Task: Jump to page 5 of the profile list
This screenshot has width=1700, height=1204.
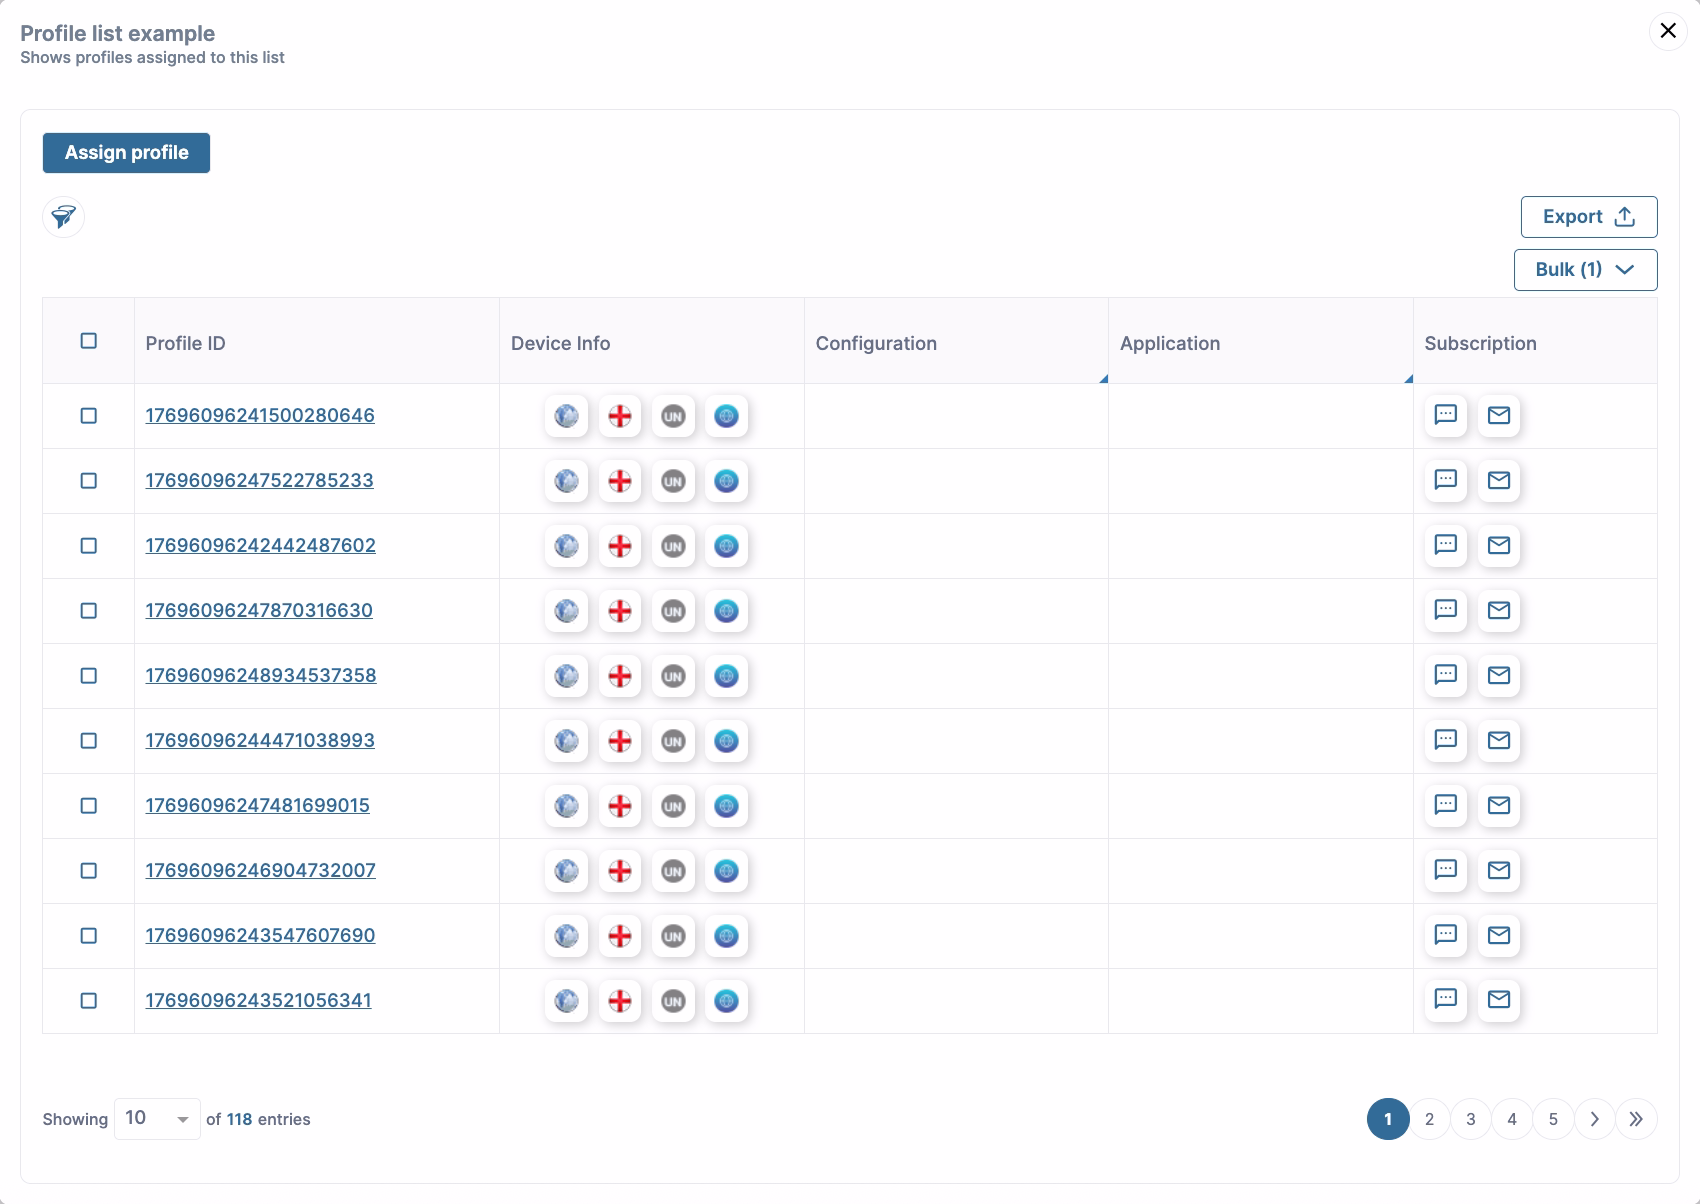Action: click(1553, 1119)
